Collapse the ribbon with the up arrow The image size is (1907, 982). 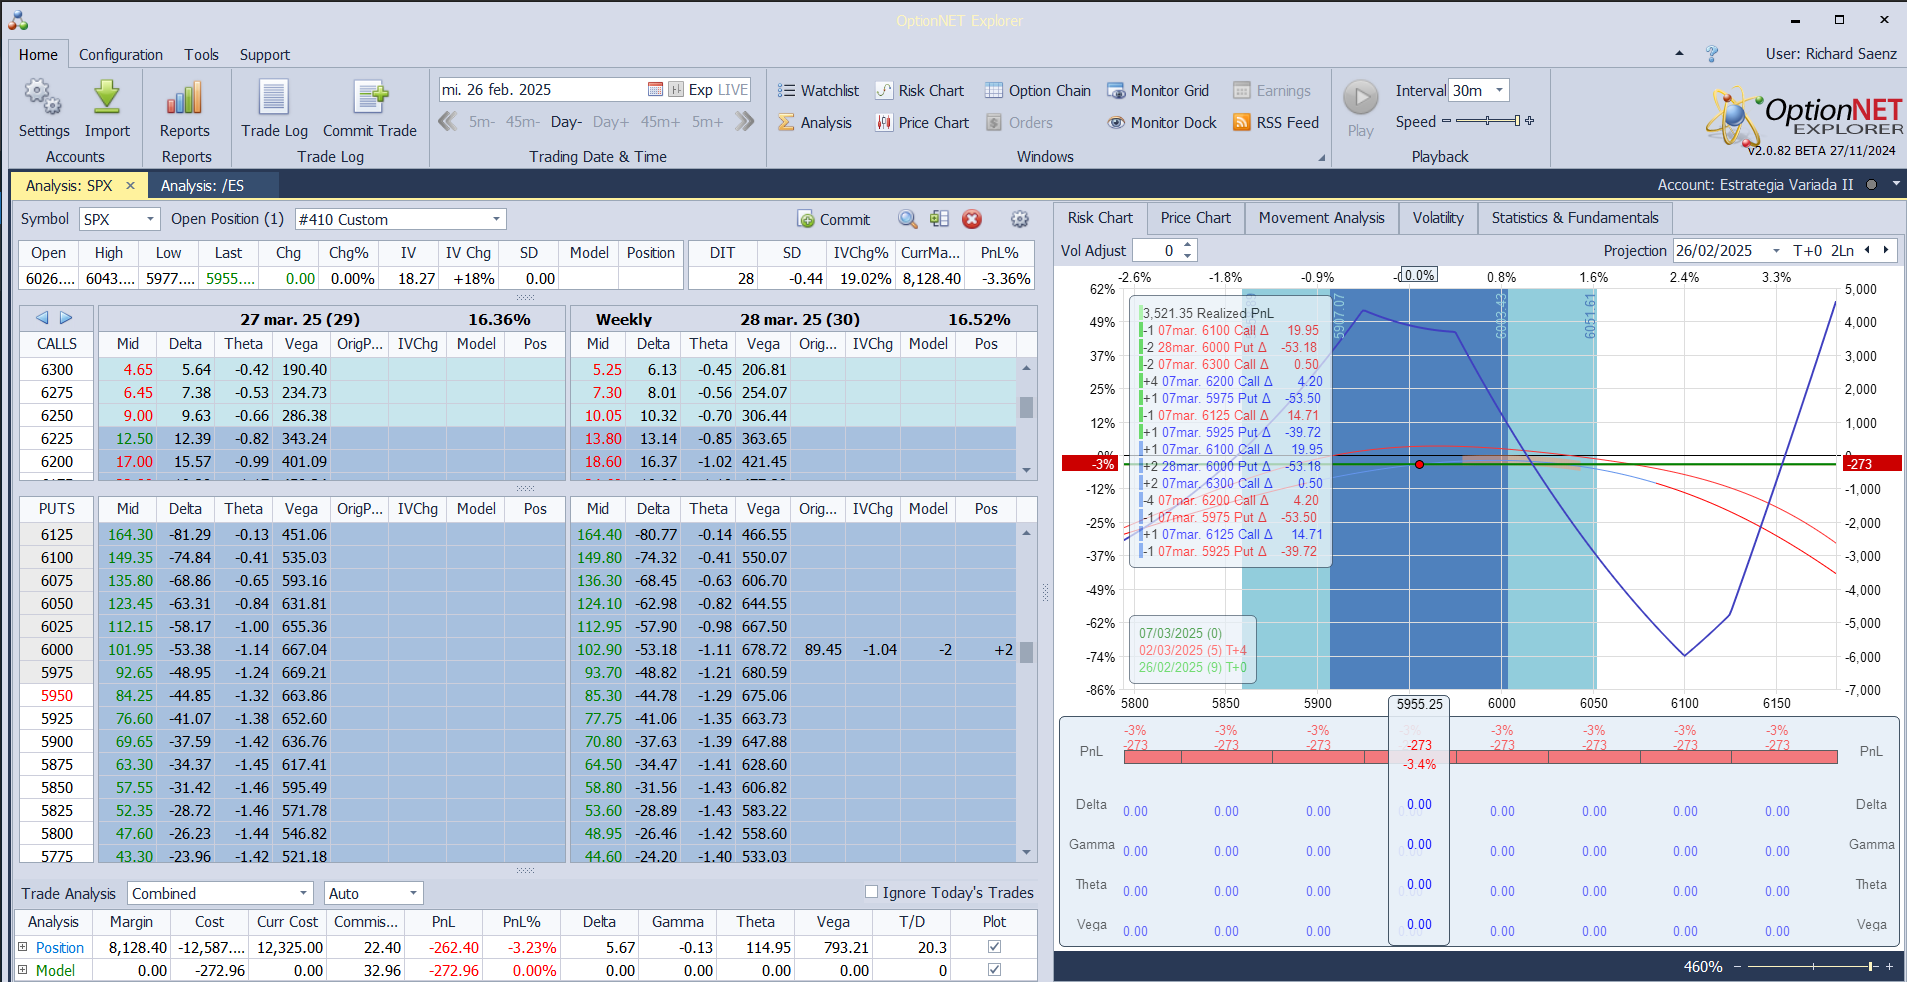point(1679,54)
